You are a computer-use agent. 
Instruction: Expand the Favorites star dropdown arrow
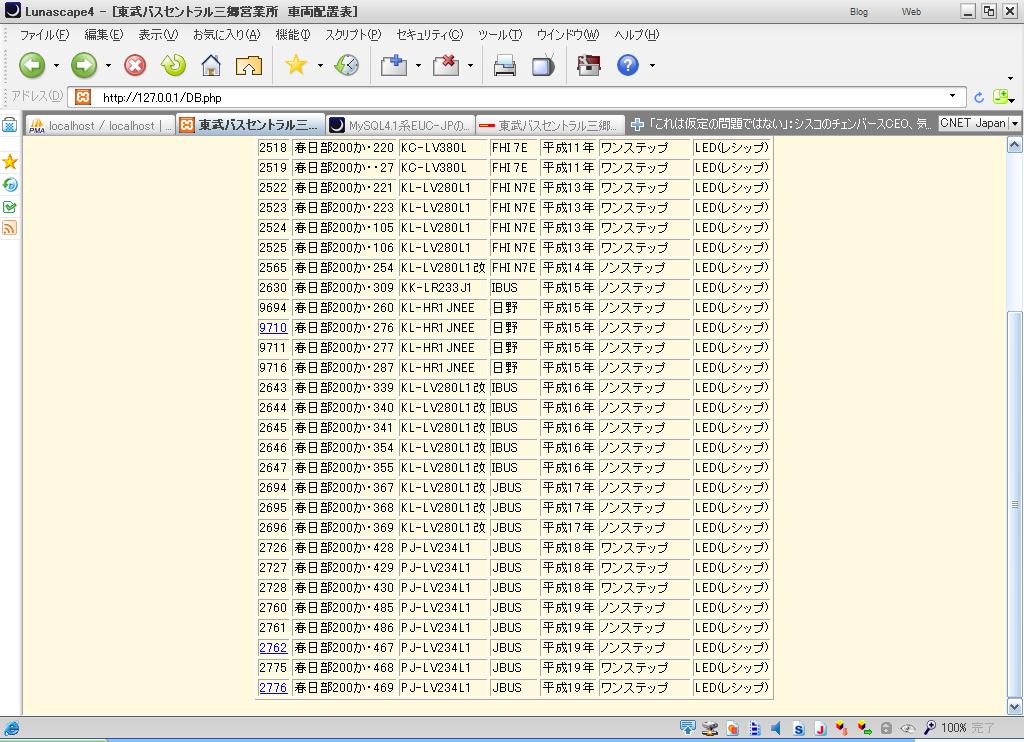(320, 65)
